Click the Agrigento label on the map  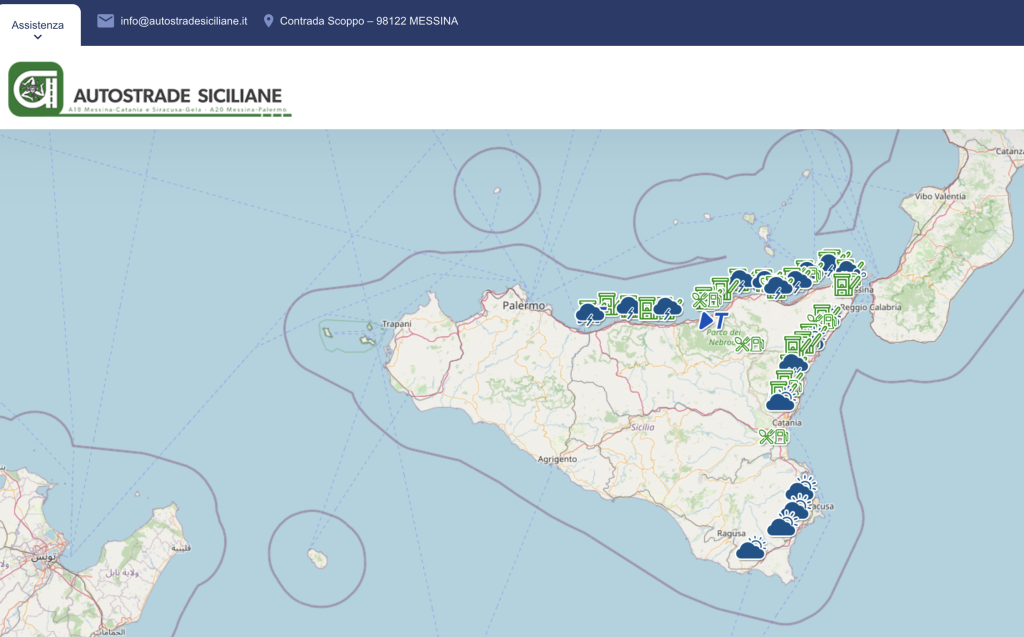click(x=557, y=459)
